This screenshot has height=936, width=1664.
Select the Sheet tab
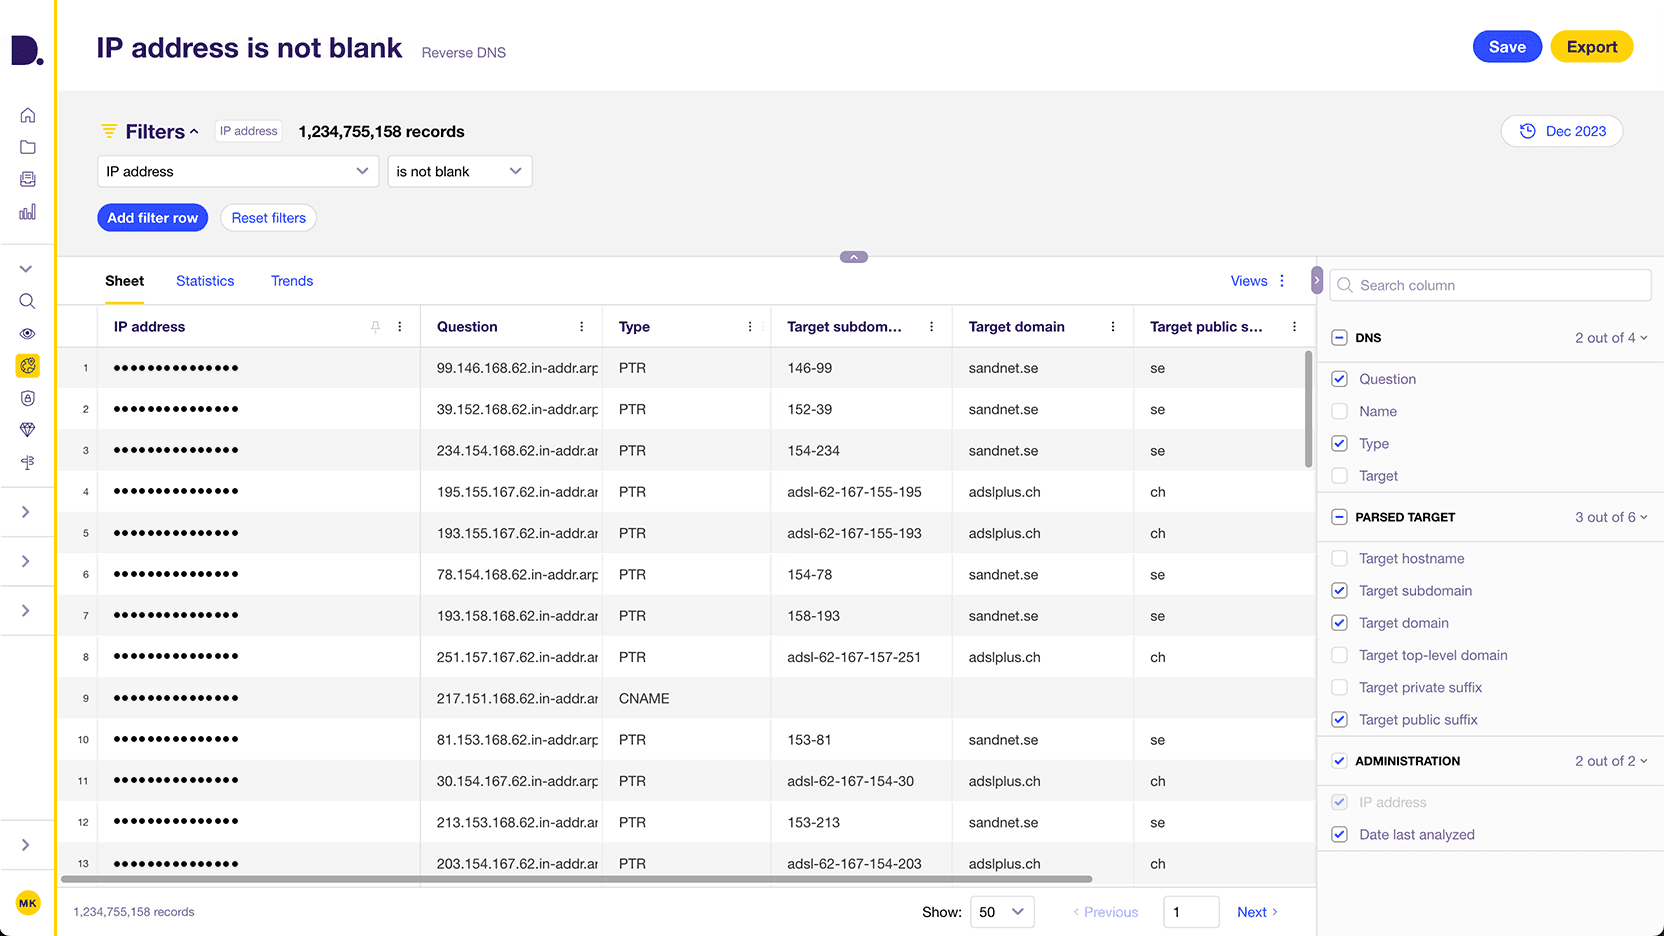125,281
